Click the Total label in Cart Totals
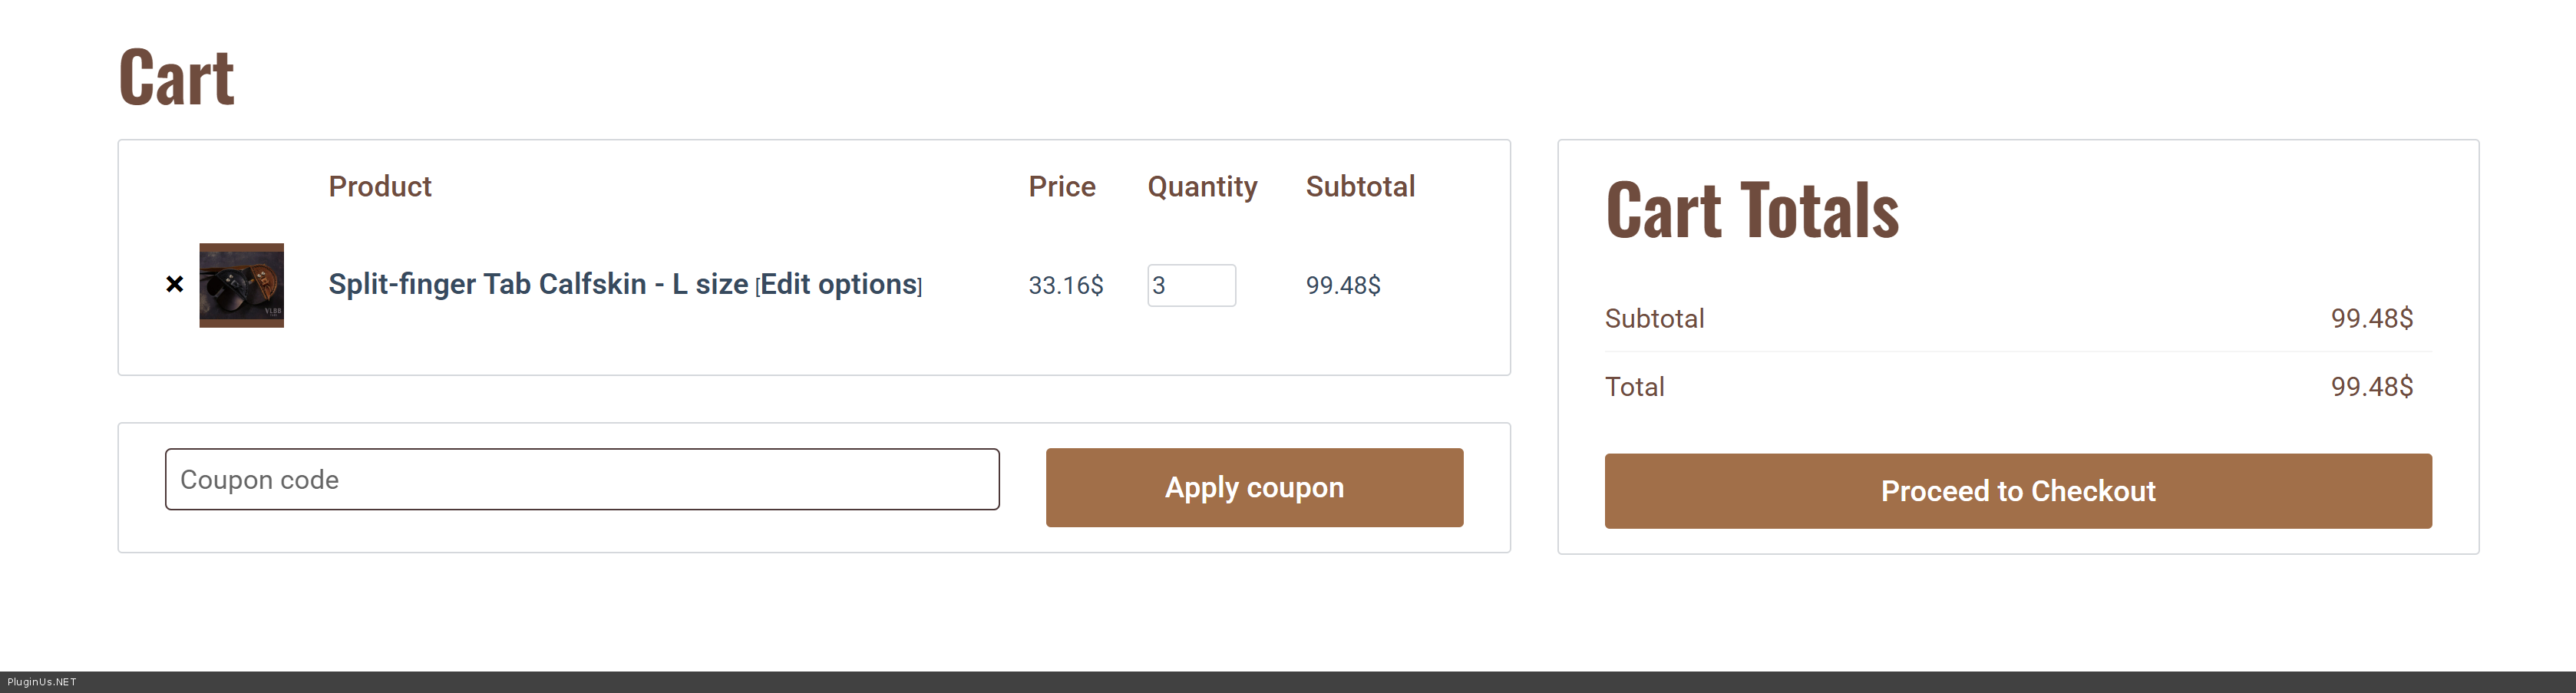Screen dimensions: 2576x693 1634,387
